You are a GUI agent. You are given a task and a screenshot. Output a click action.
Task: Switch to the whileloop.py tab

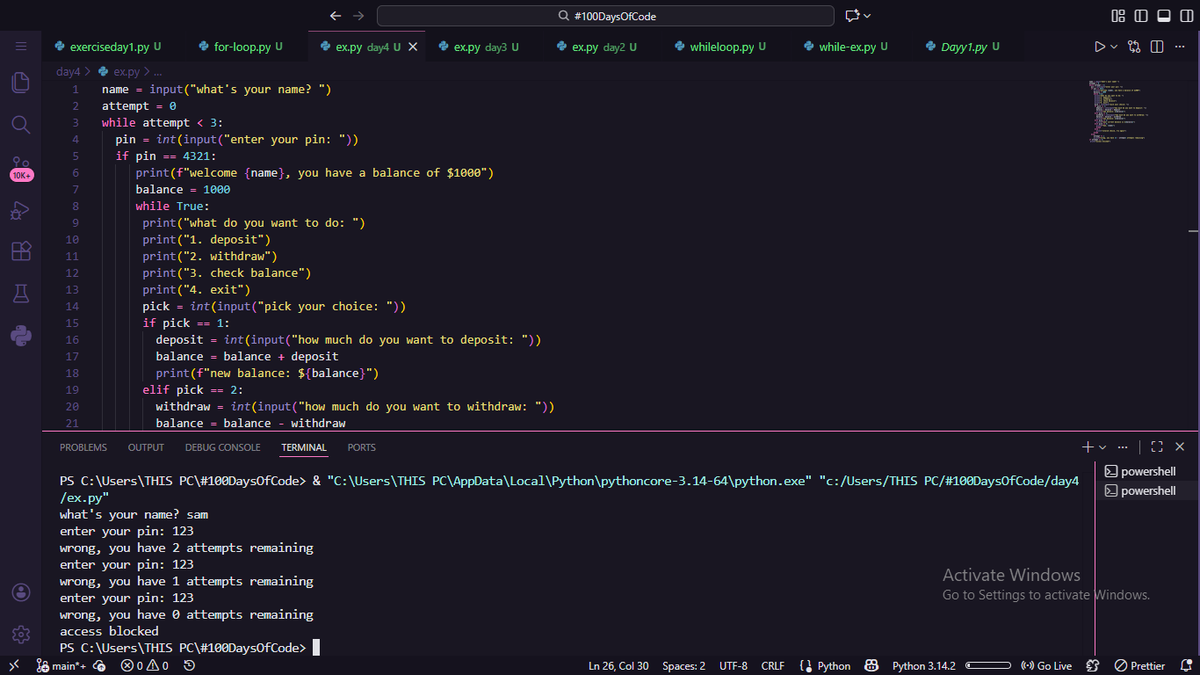721,46
